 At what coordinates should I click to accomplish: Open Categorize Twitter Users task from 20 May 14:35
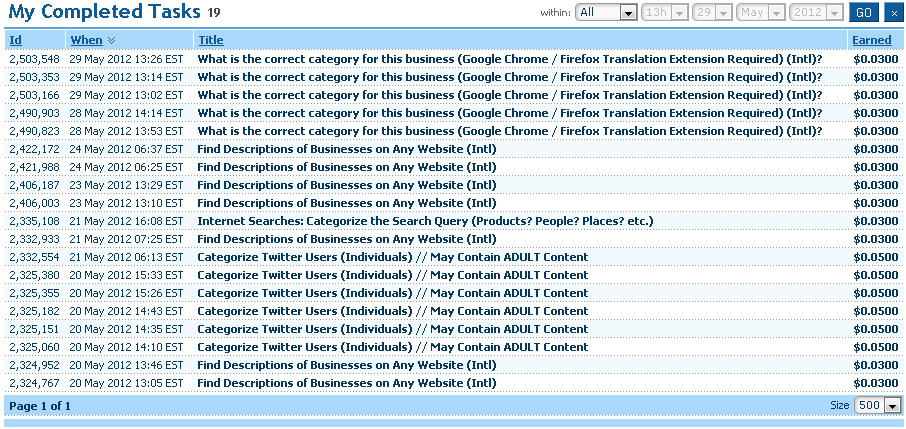click(x=393, y=328)
